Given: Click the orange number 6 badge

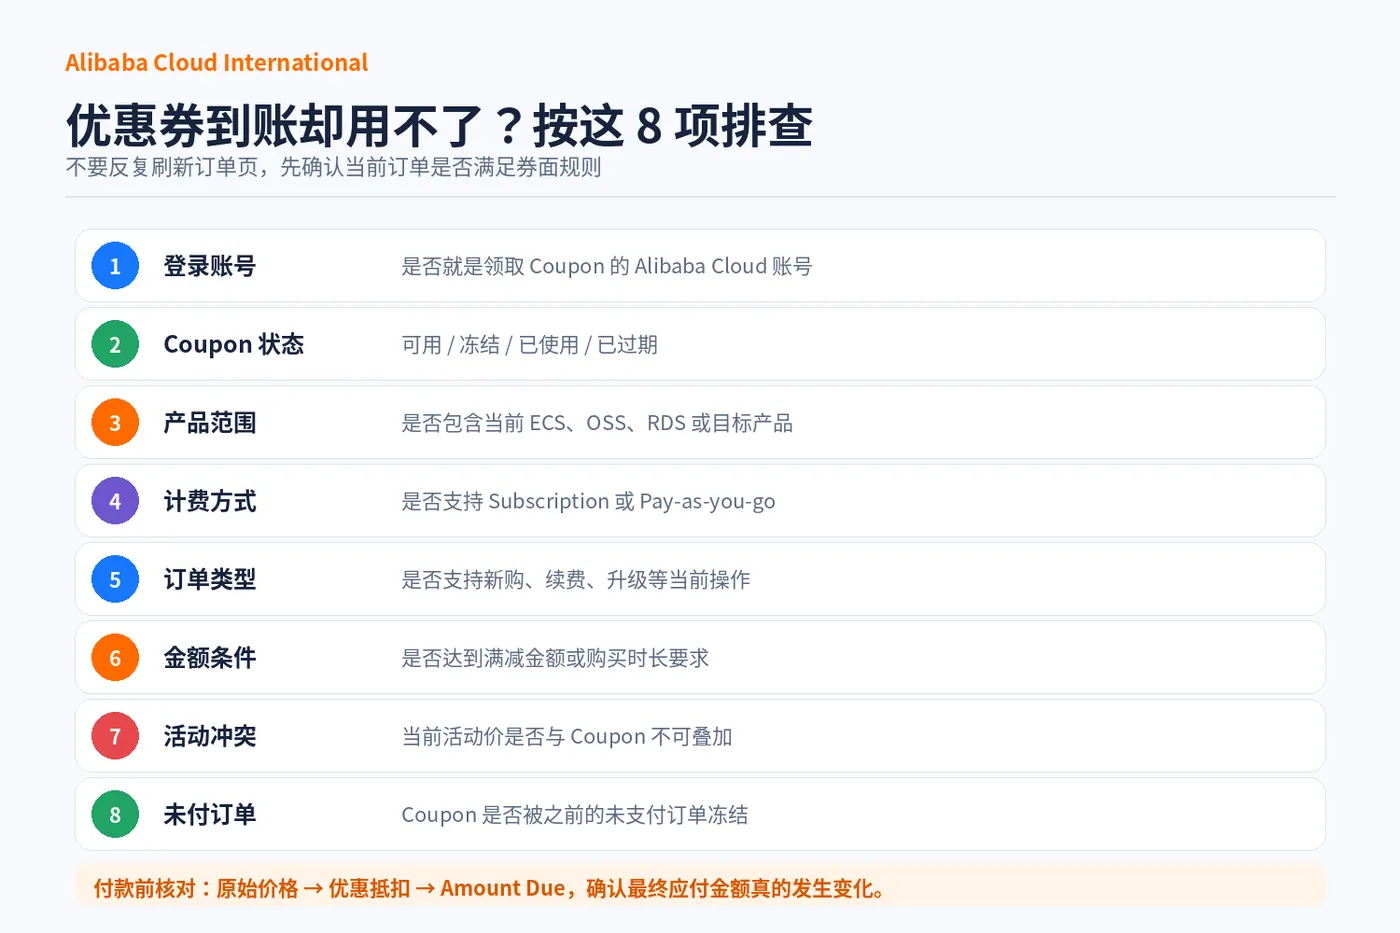Looking at the screenshot, I should pyautogui.click(x=115, y=658).
